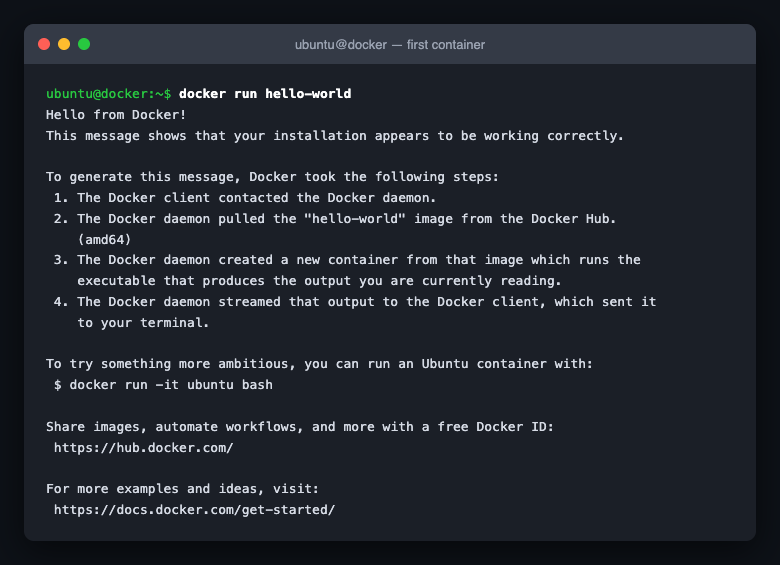
Task: Click step 4 'streamed that output' line
Action: (x=355, y=302)
